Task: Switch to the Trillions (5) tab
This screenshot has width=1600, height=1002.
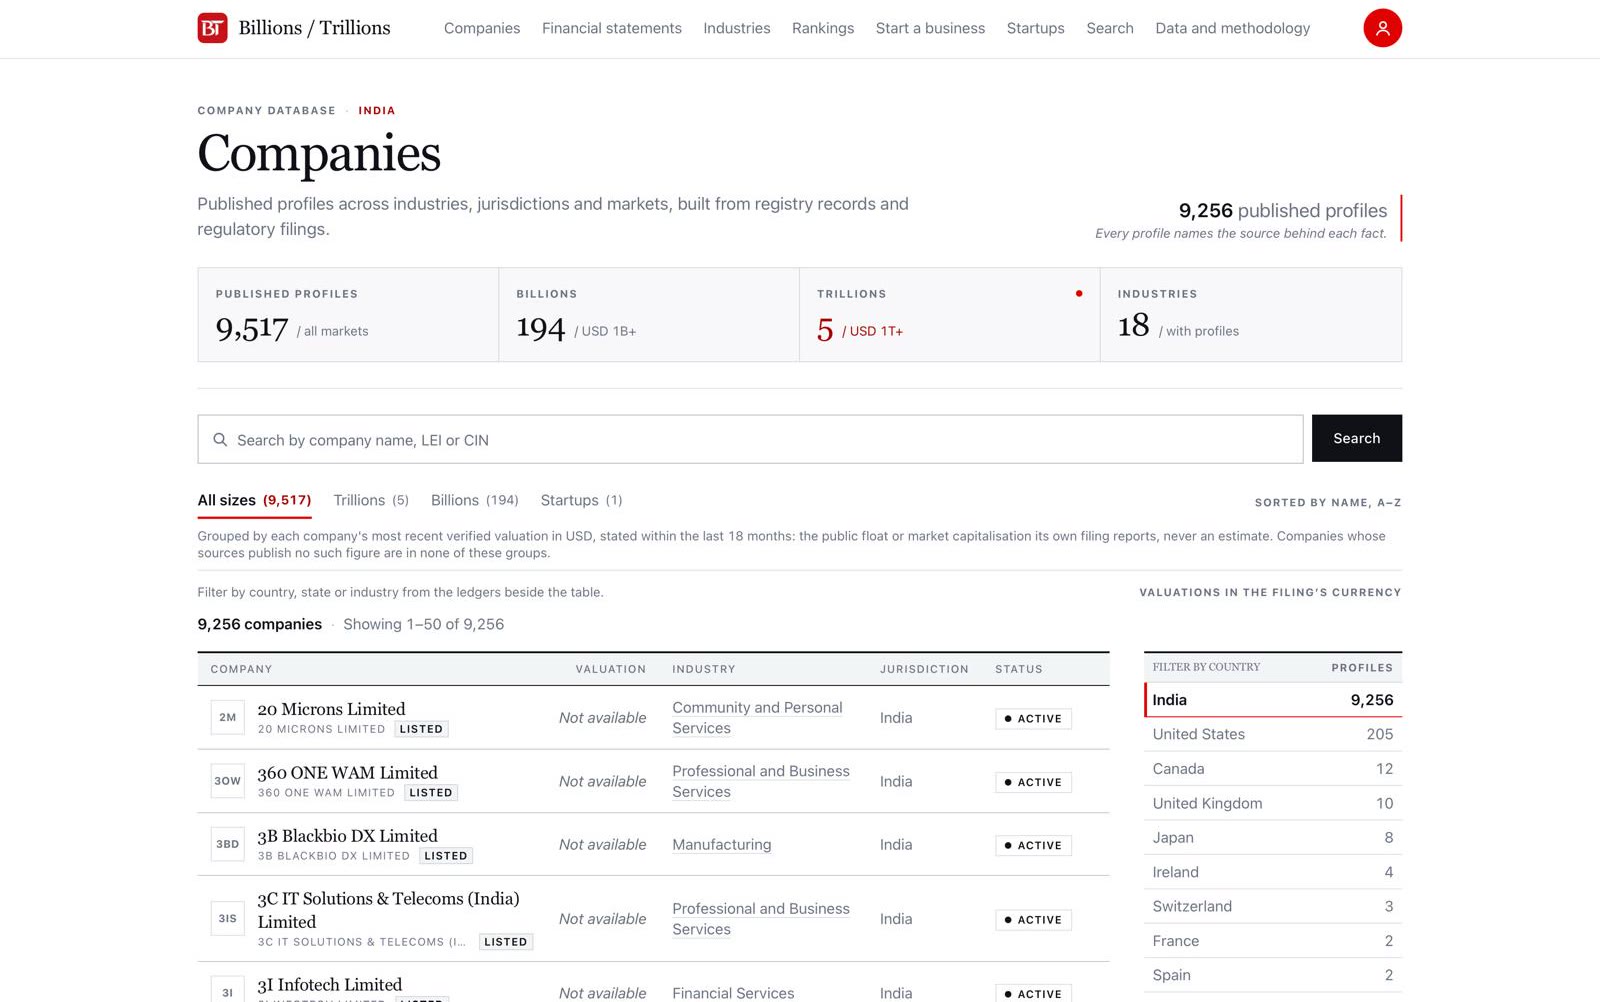Action: click(x=371, y=501)
